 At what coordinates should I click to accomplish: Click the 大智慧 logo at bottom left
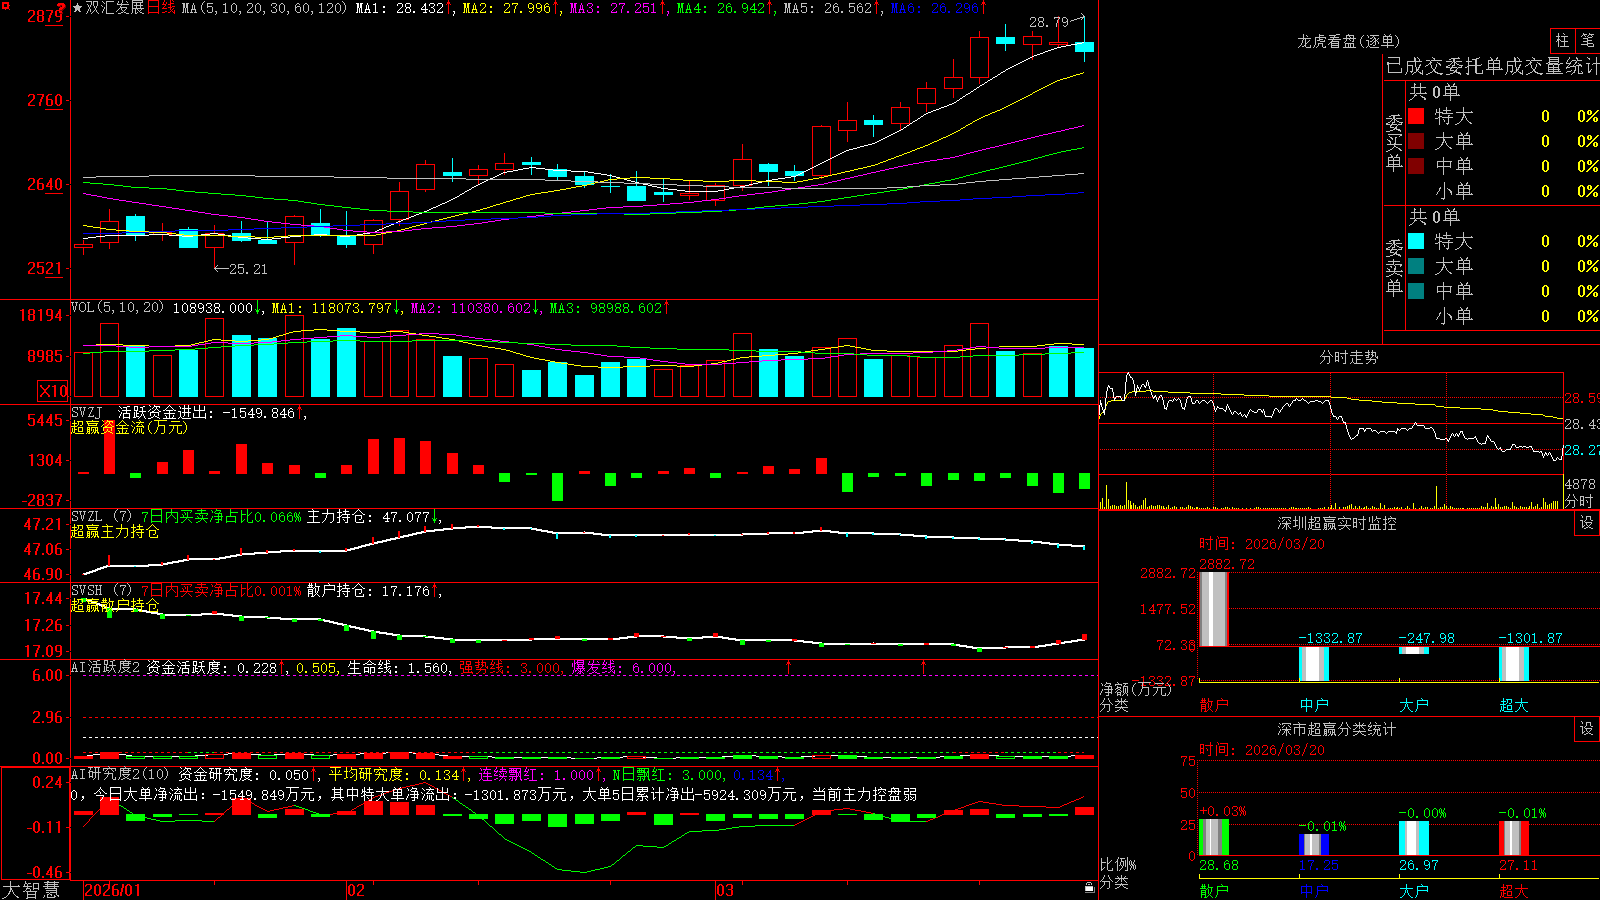click(31, 889)
